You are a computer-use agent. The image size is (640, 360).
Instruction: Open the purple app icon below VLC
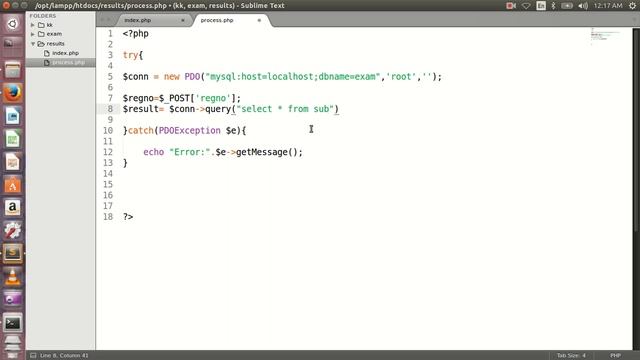12,300
